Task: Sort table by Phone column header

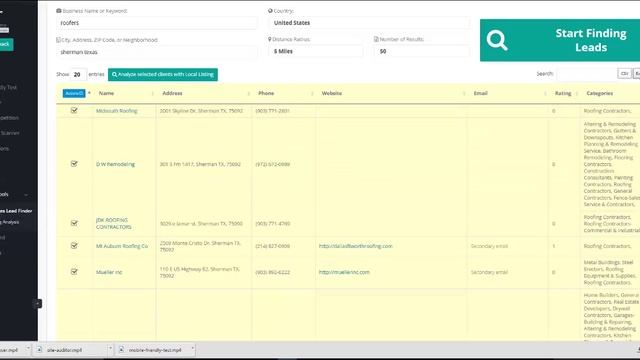Action: tap(284, 93)
